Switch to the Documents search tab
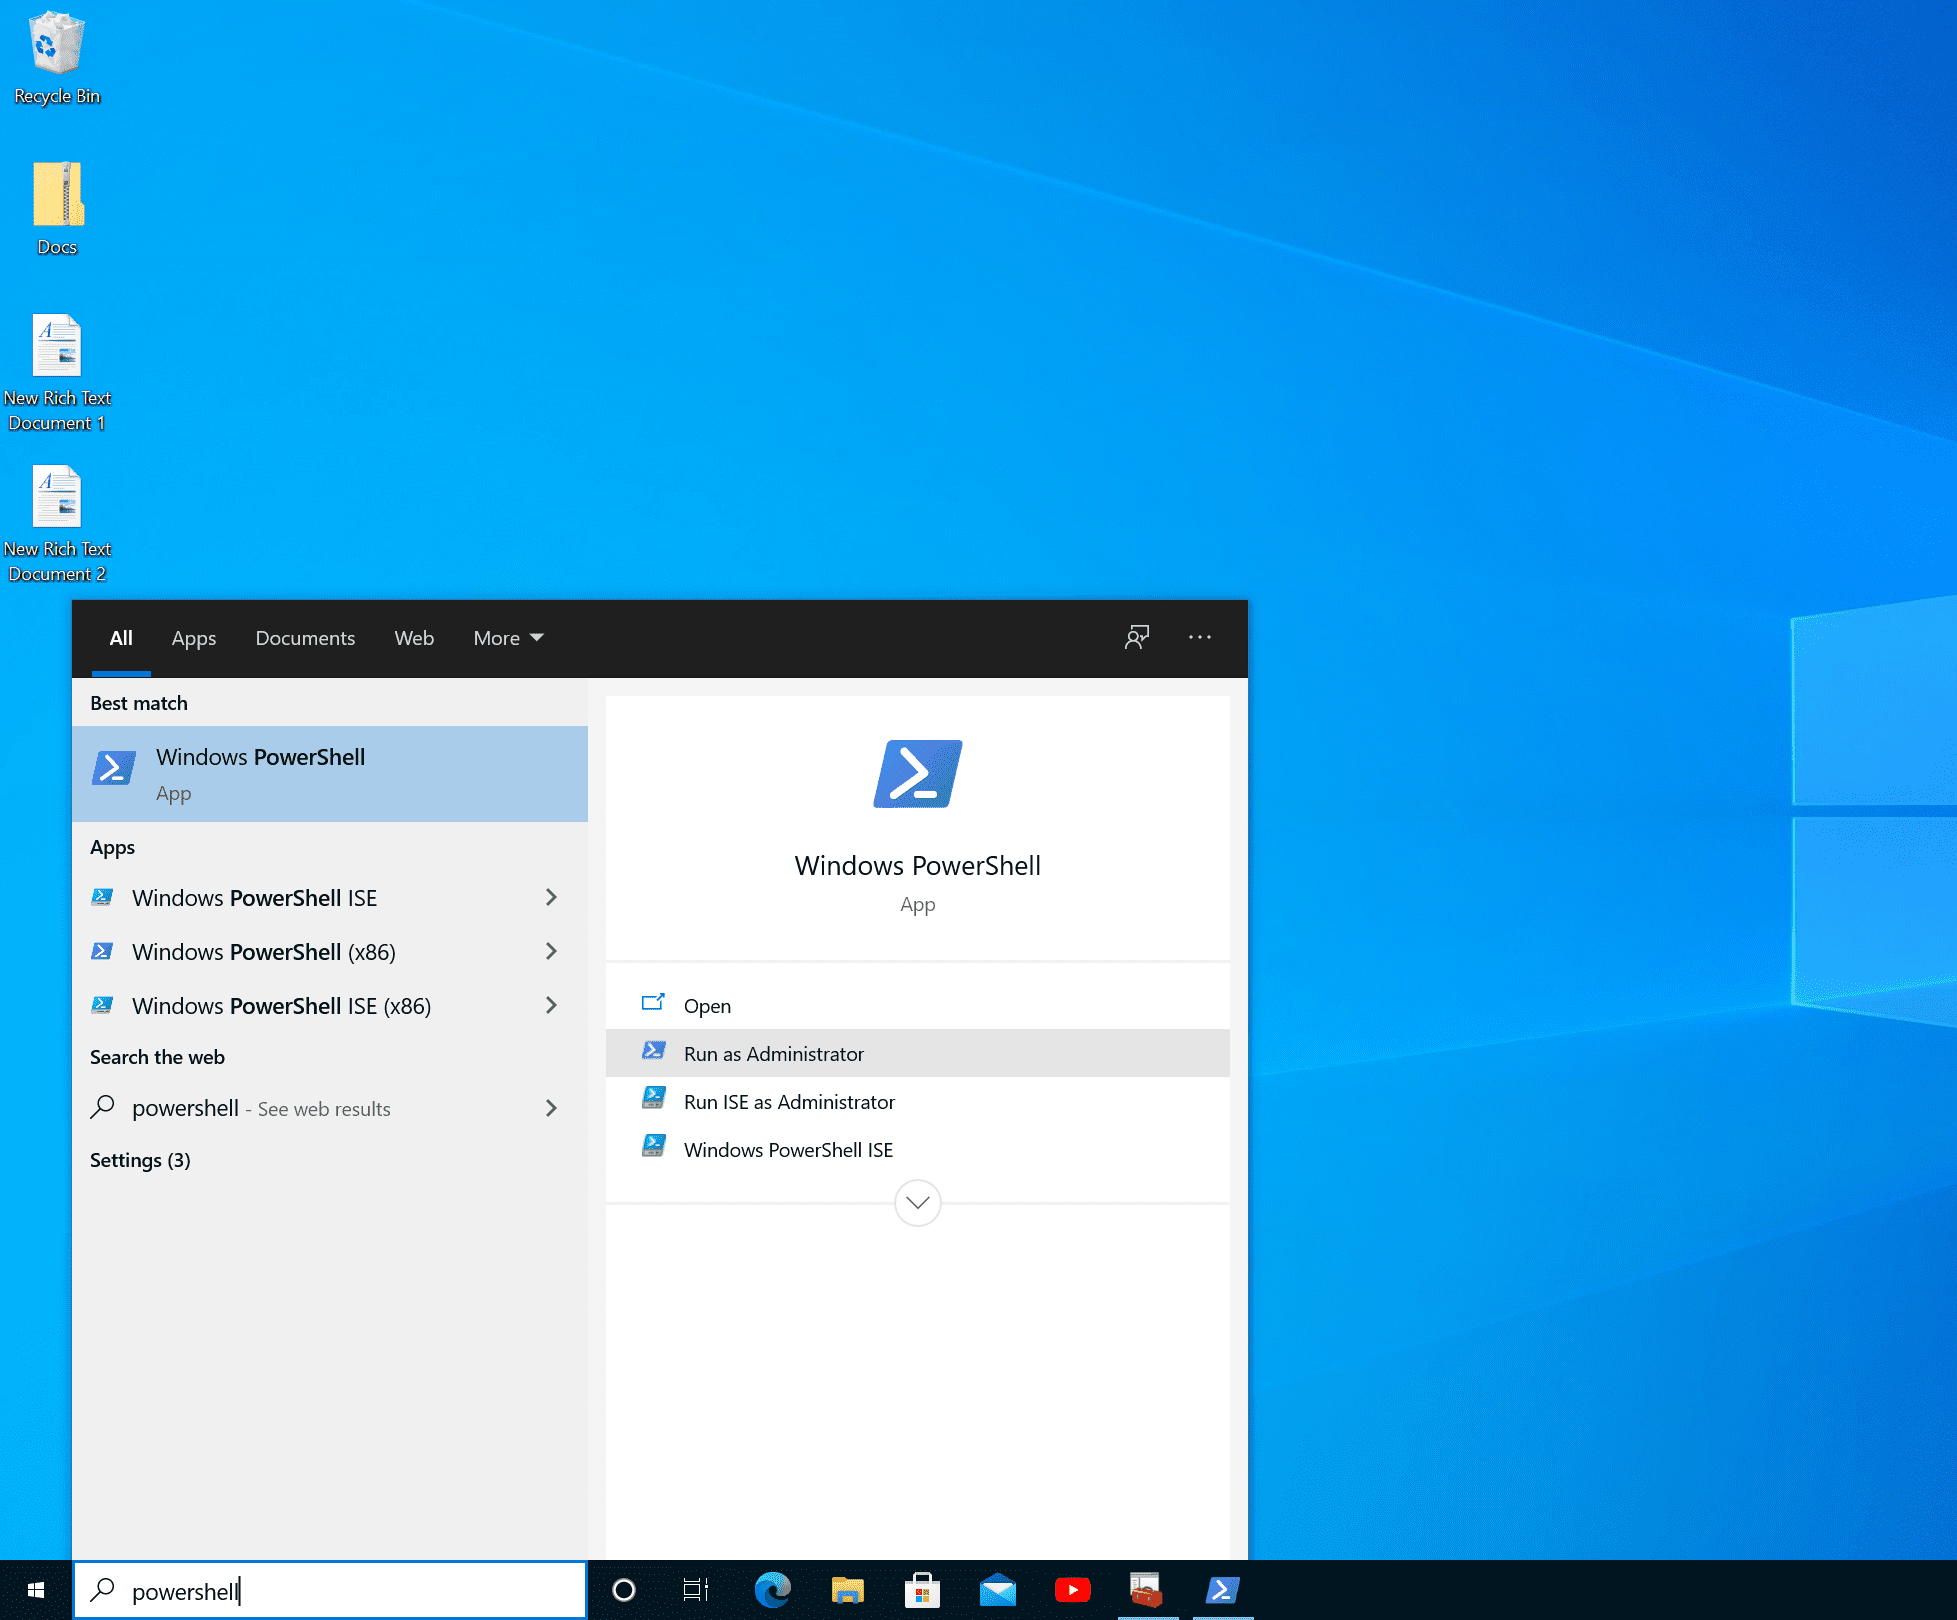The width and height of the screenshot is (1957, 1620). point(304,638)
